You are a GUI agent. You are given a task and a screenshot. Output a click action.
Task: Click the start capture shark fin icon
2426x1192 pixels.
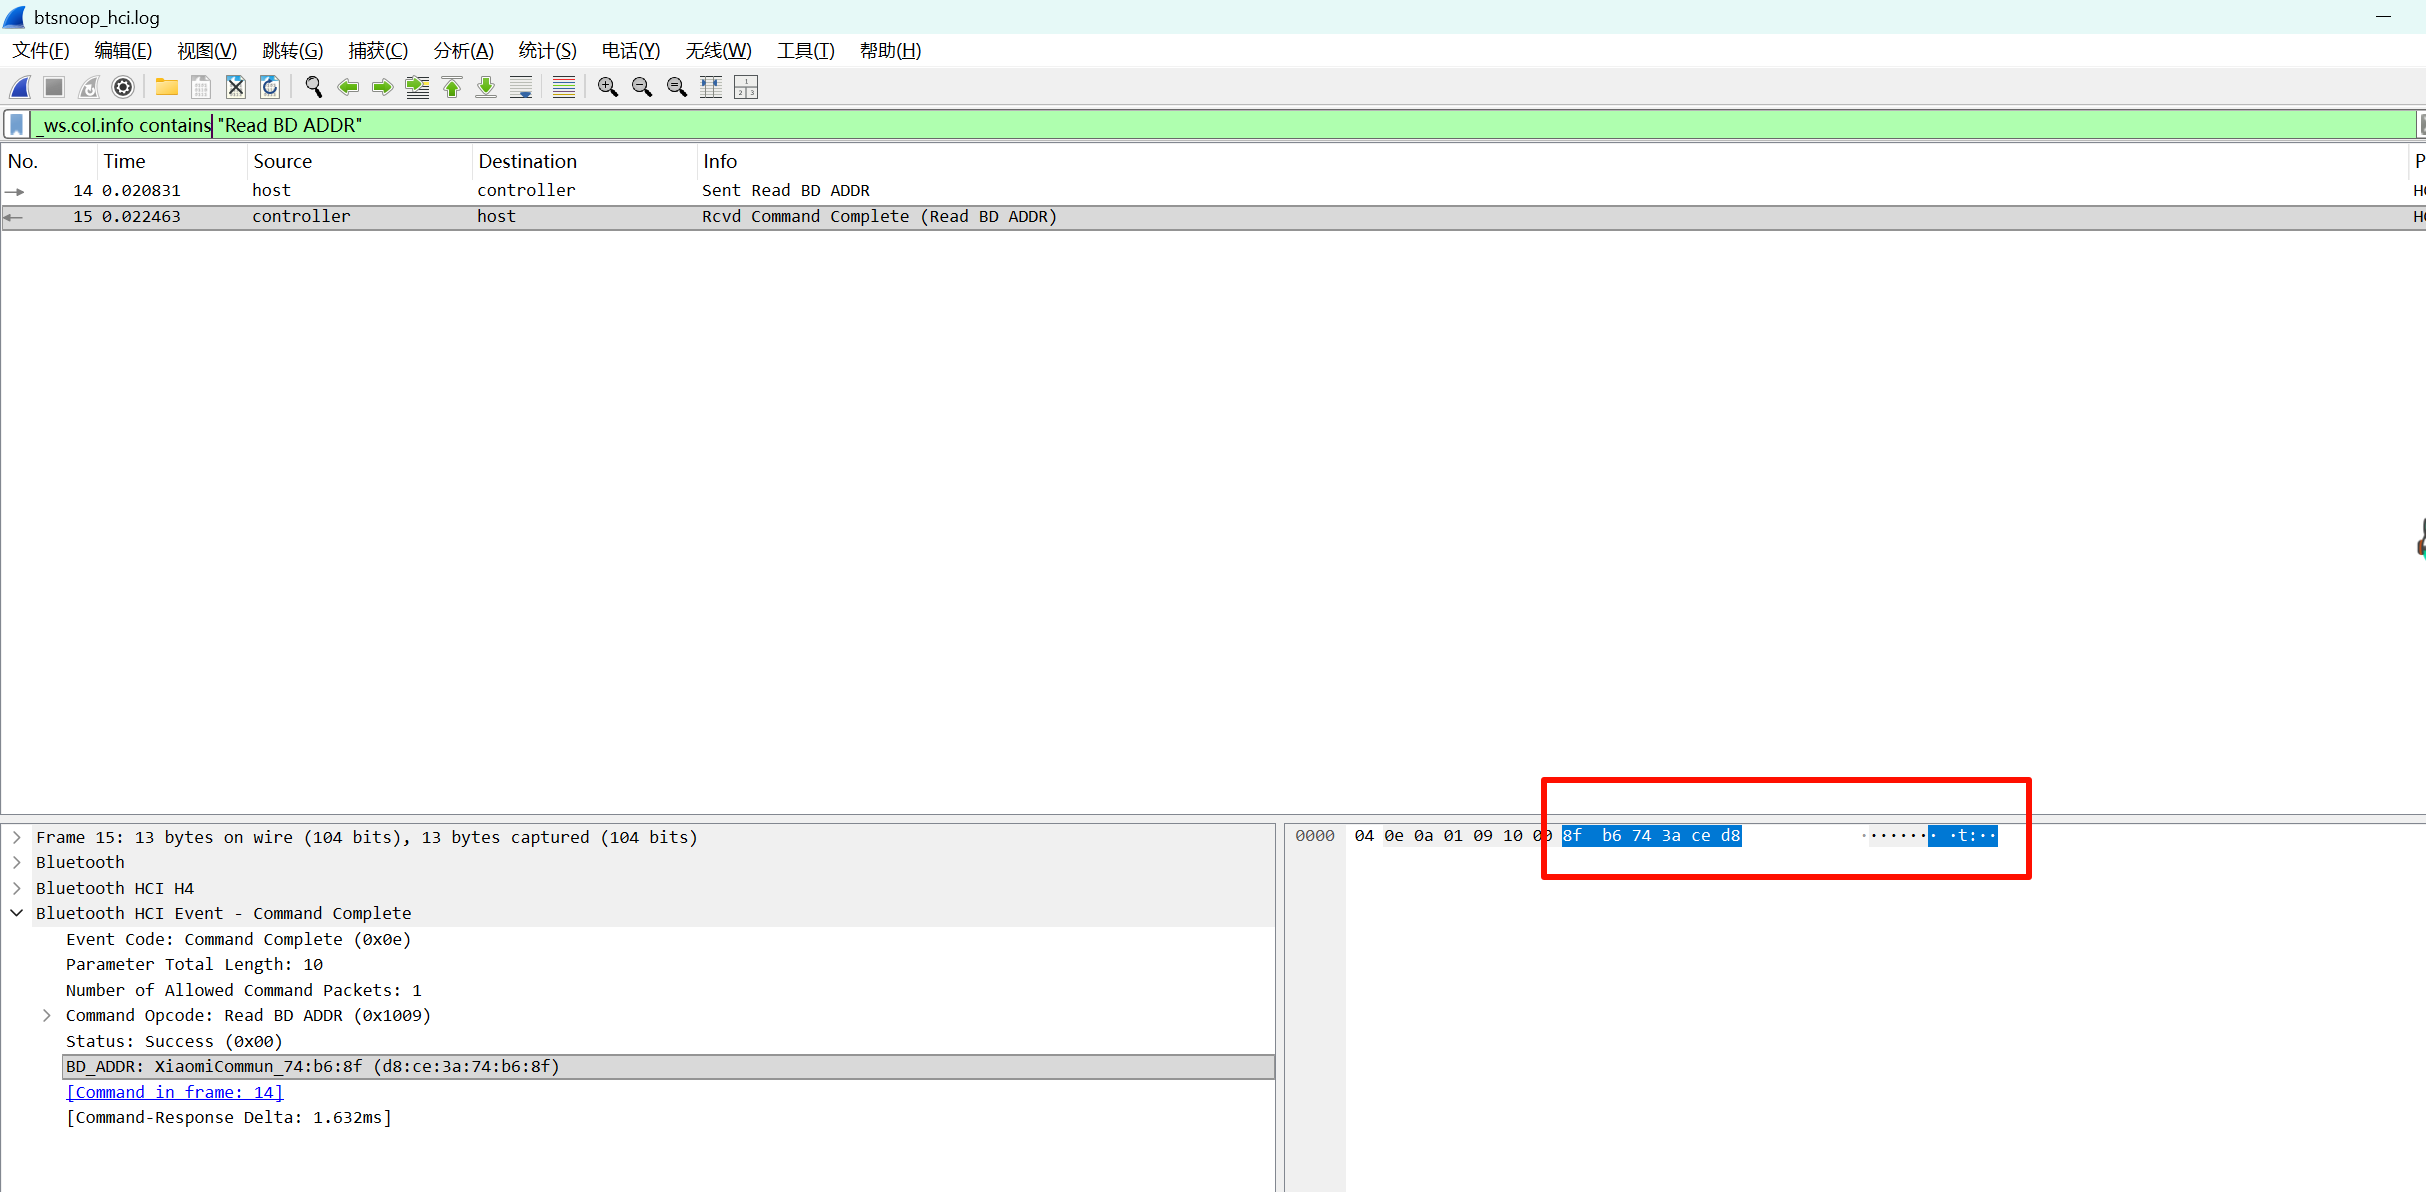tap(20, 88)
